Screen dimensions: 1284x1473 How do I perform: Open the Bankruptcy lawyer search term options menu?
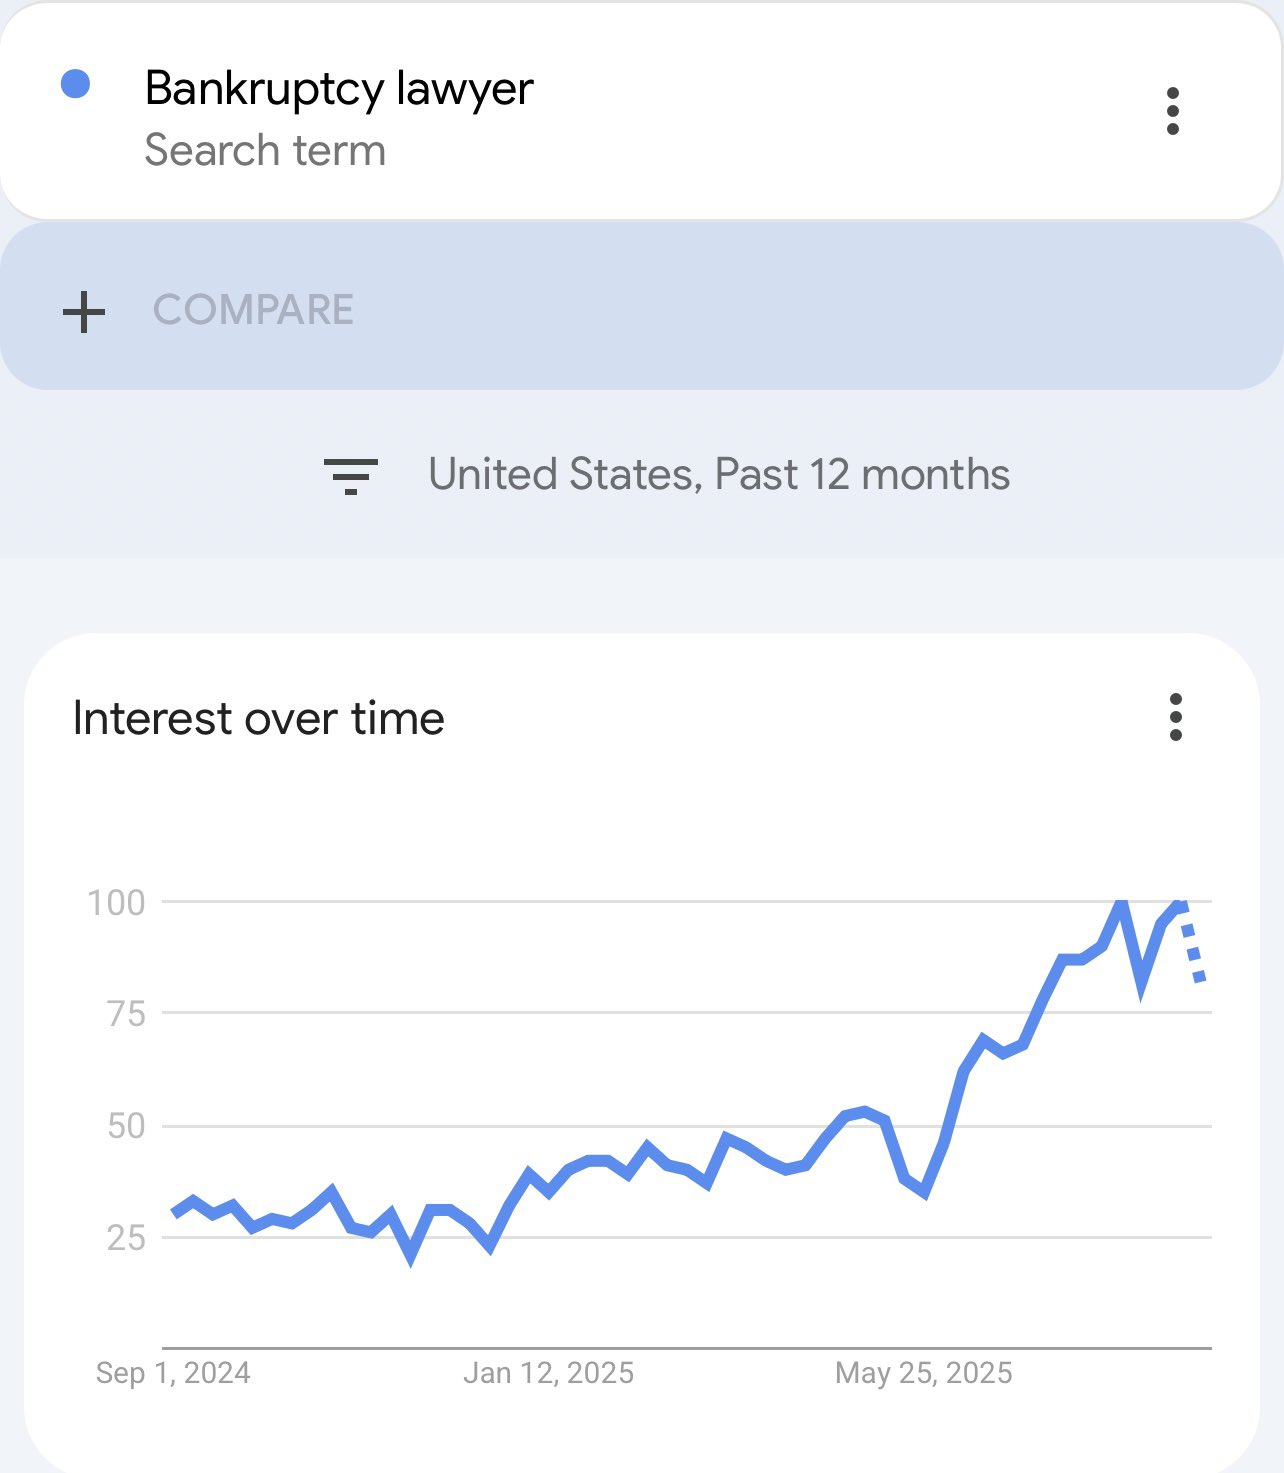tap(1173, 111)
